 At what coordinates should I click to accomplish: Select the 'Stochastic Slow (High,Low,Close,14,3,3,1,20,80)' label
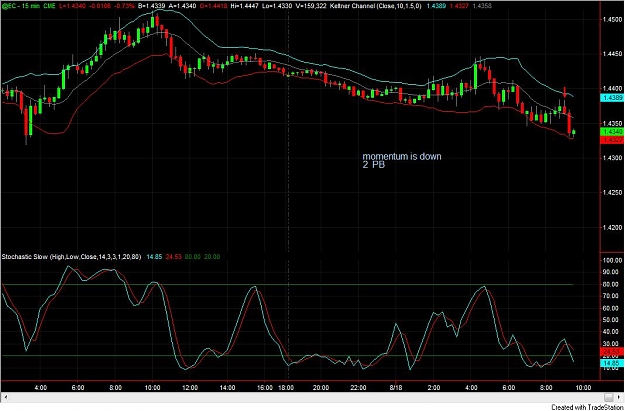point(71,257)
